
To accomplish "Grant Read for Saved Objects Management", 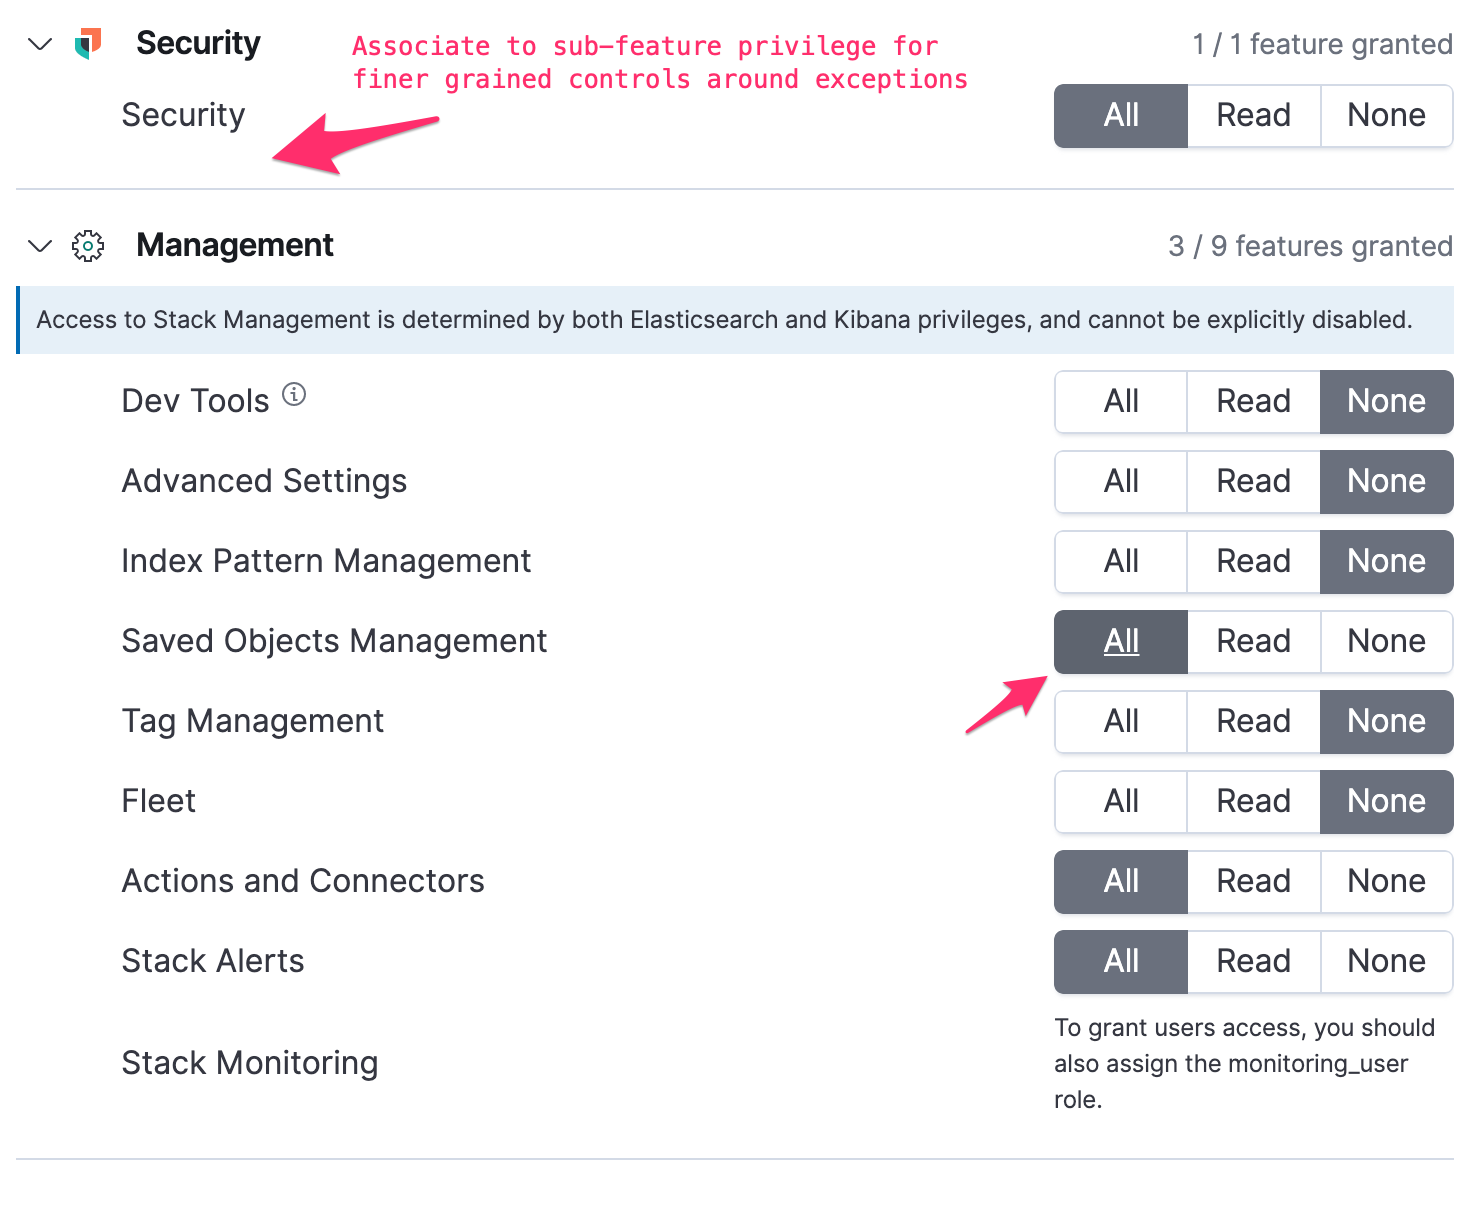I will [1253, 641].
